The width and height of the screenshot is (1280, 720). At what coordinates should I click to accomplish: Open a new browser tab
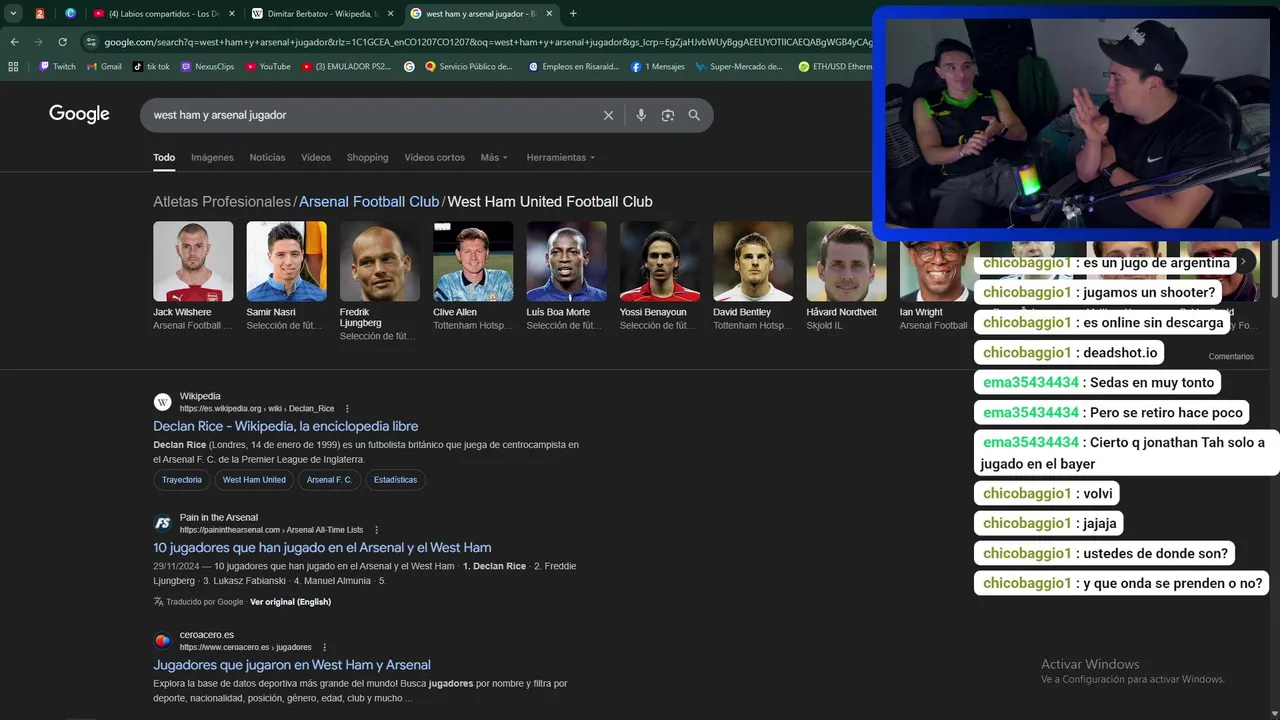[x=573, y=14]
